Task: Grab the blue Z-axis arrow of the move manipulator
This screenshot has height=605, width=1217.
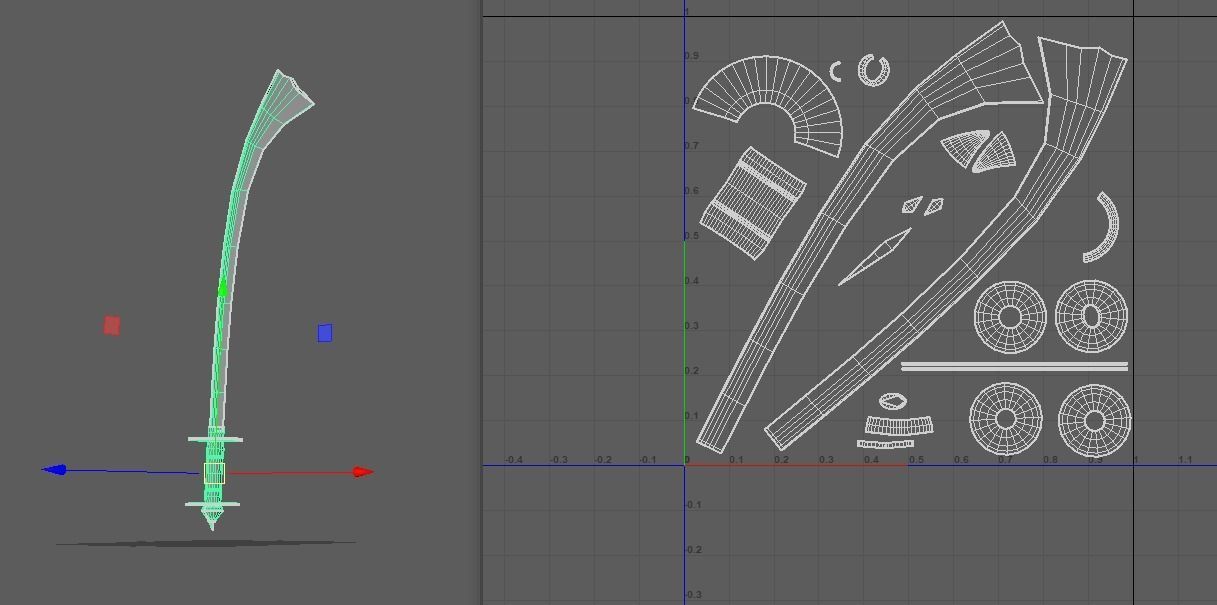Action: click(54, 469)
